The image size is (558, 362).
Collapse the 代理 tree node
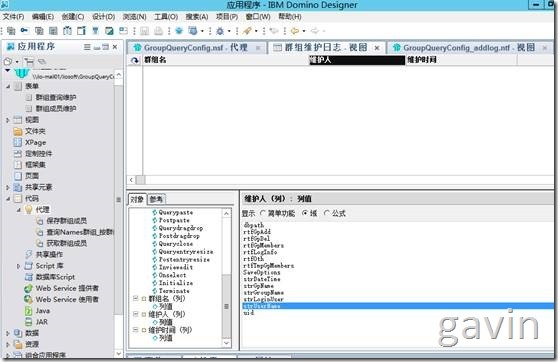click(19, 210)
